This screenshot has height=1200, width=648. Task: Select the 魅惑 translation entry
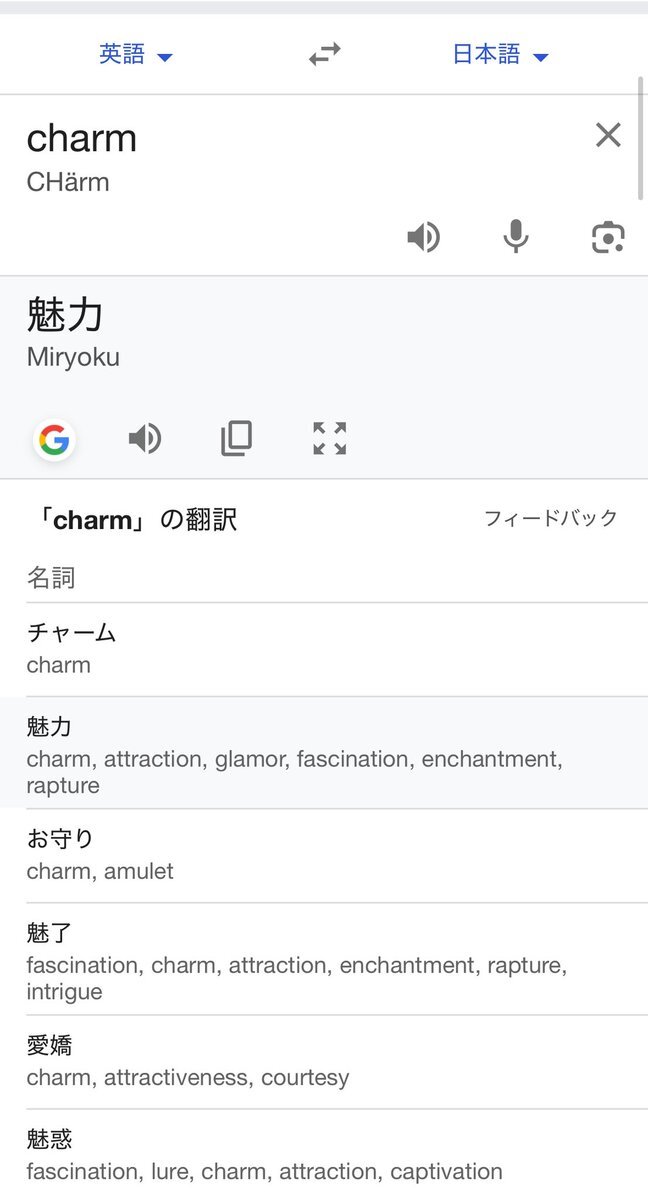click(324, 1155)
